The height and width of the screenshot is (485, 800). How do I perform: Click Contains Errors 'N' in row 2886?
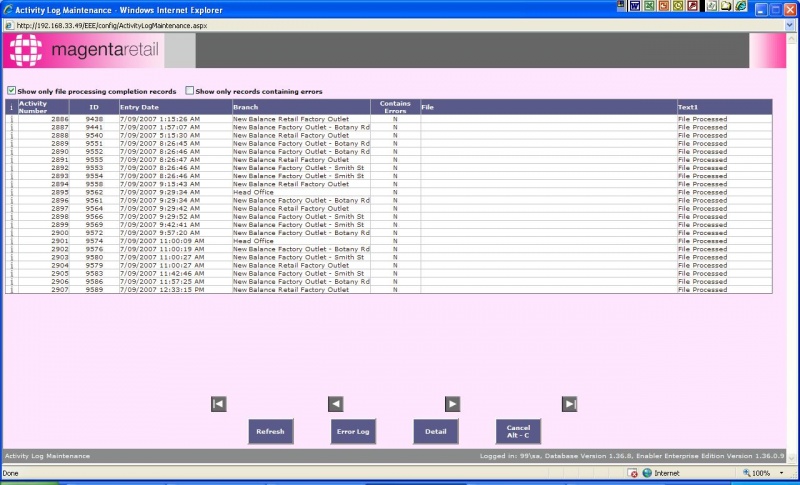coord(395,119)
